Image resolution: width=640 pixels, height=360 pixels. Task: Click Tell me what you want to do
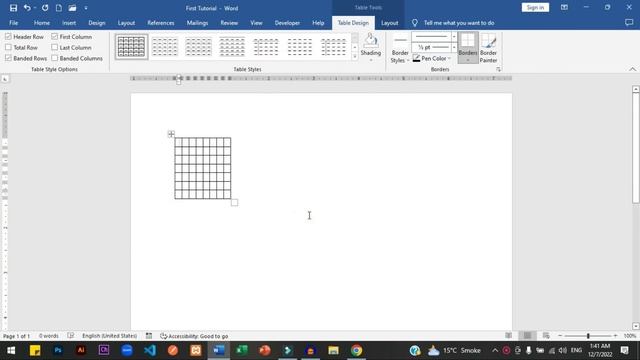459,23
